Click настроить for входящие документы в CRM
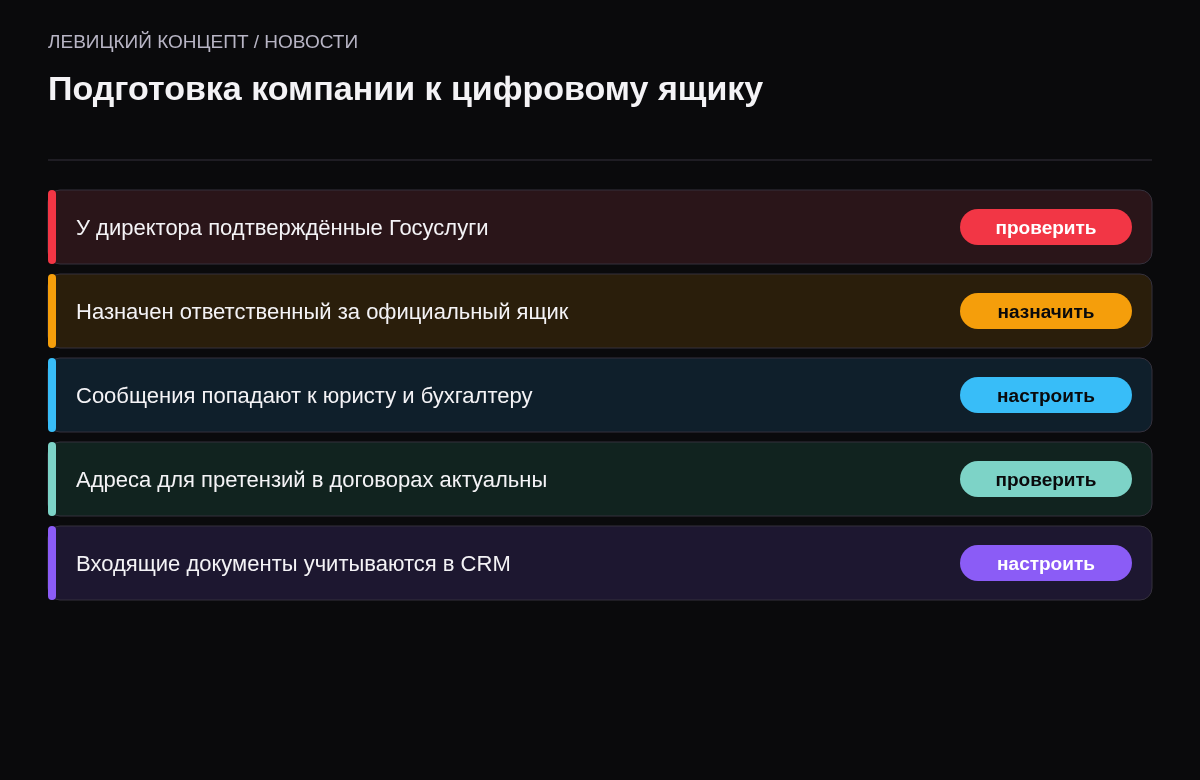The image size is (1200, 780). click(x=1046, y=563)
